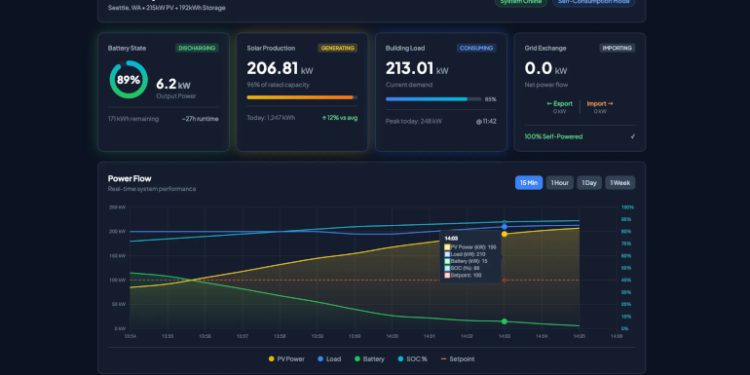This screenshot has width=750, height=375.
Task: Switch chart to 1 Week range
Action: [620, 183]
